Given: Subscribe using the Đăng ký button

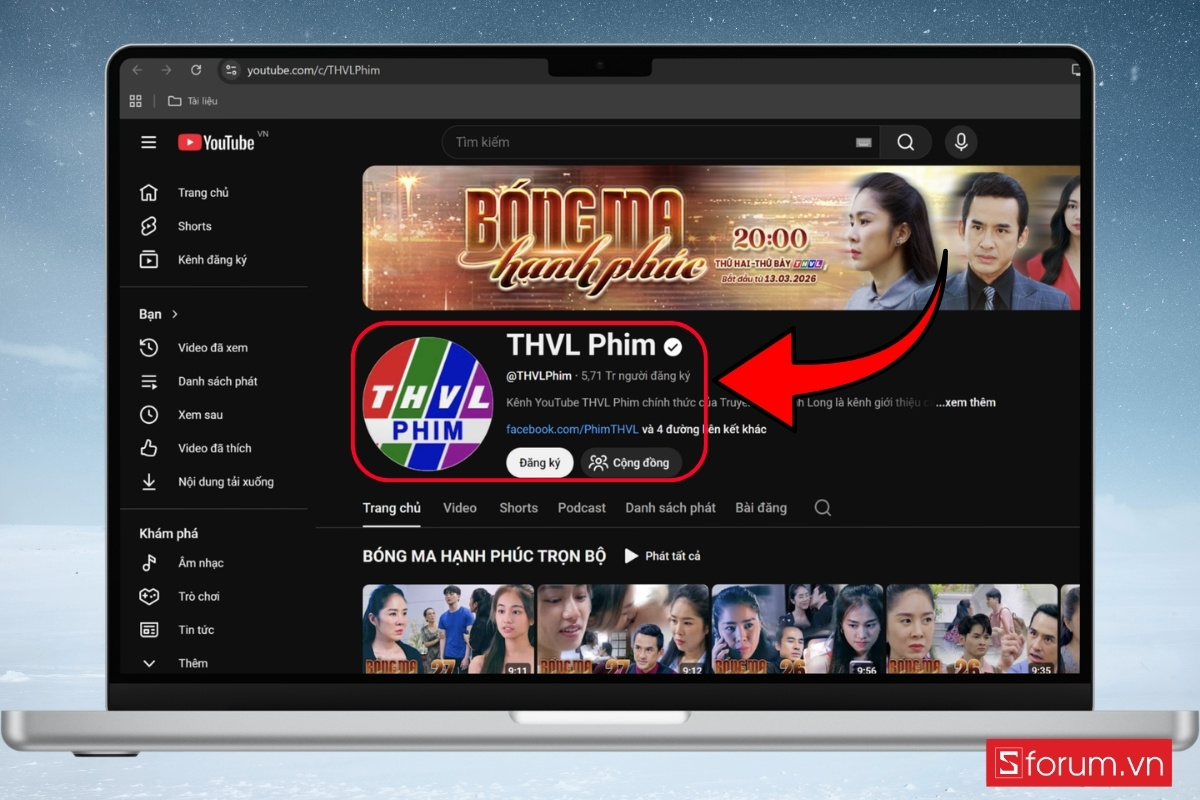Looking at the screenshot, I should (x=539, y=462).
